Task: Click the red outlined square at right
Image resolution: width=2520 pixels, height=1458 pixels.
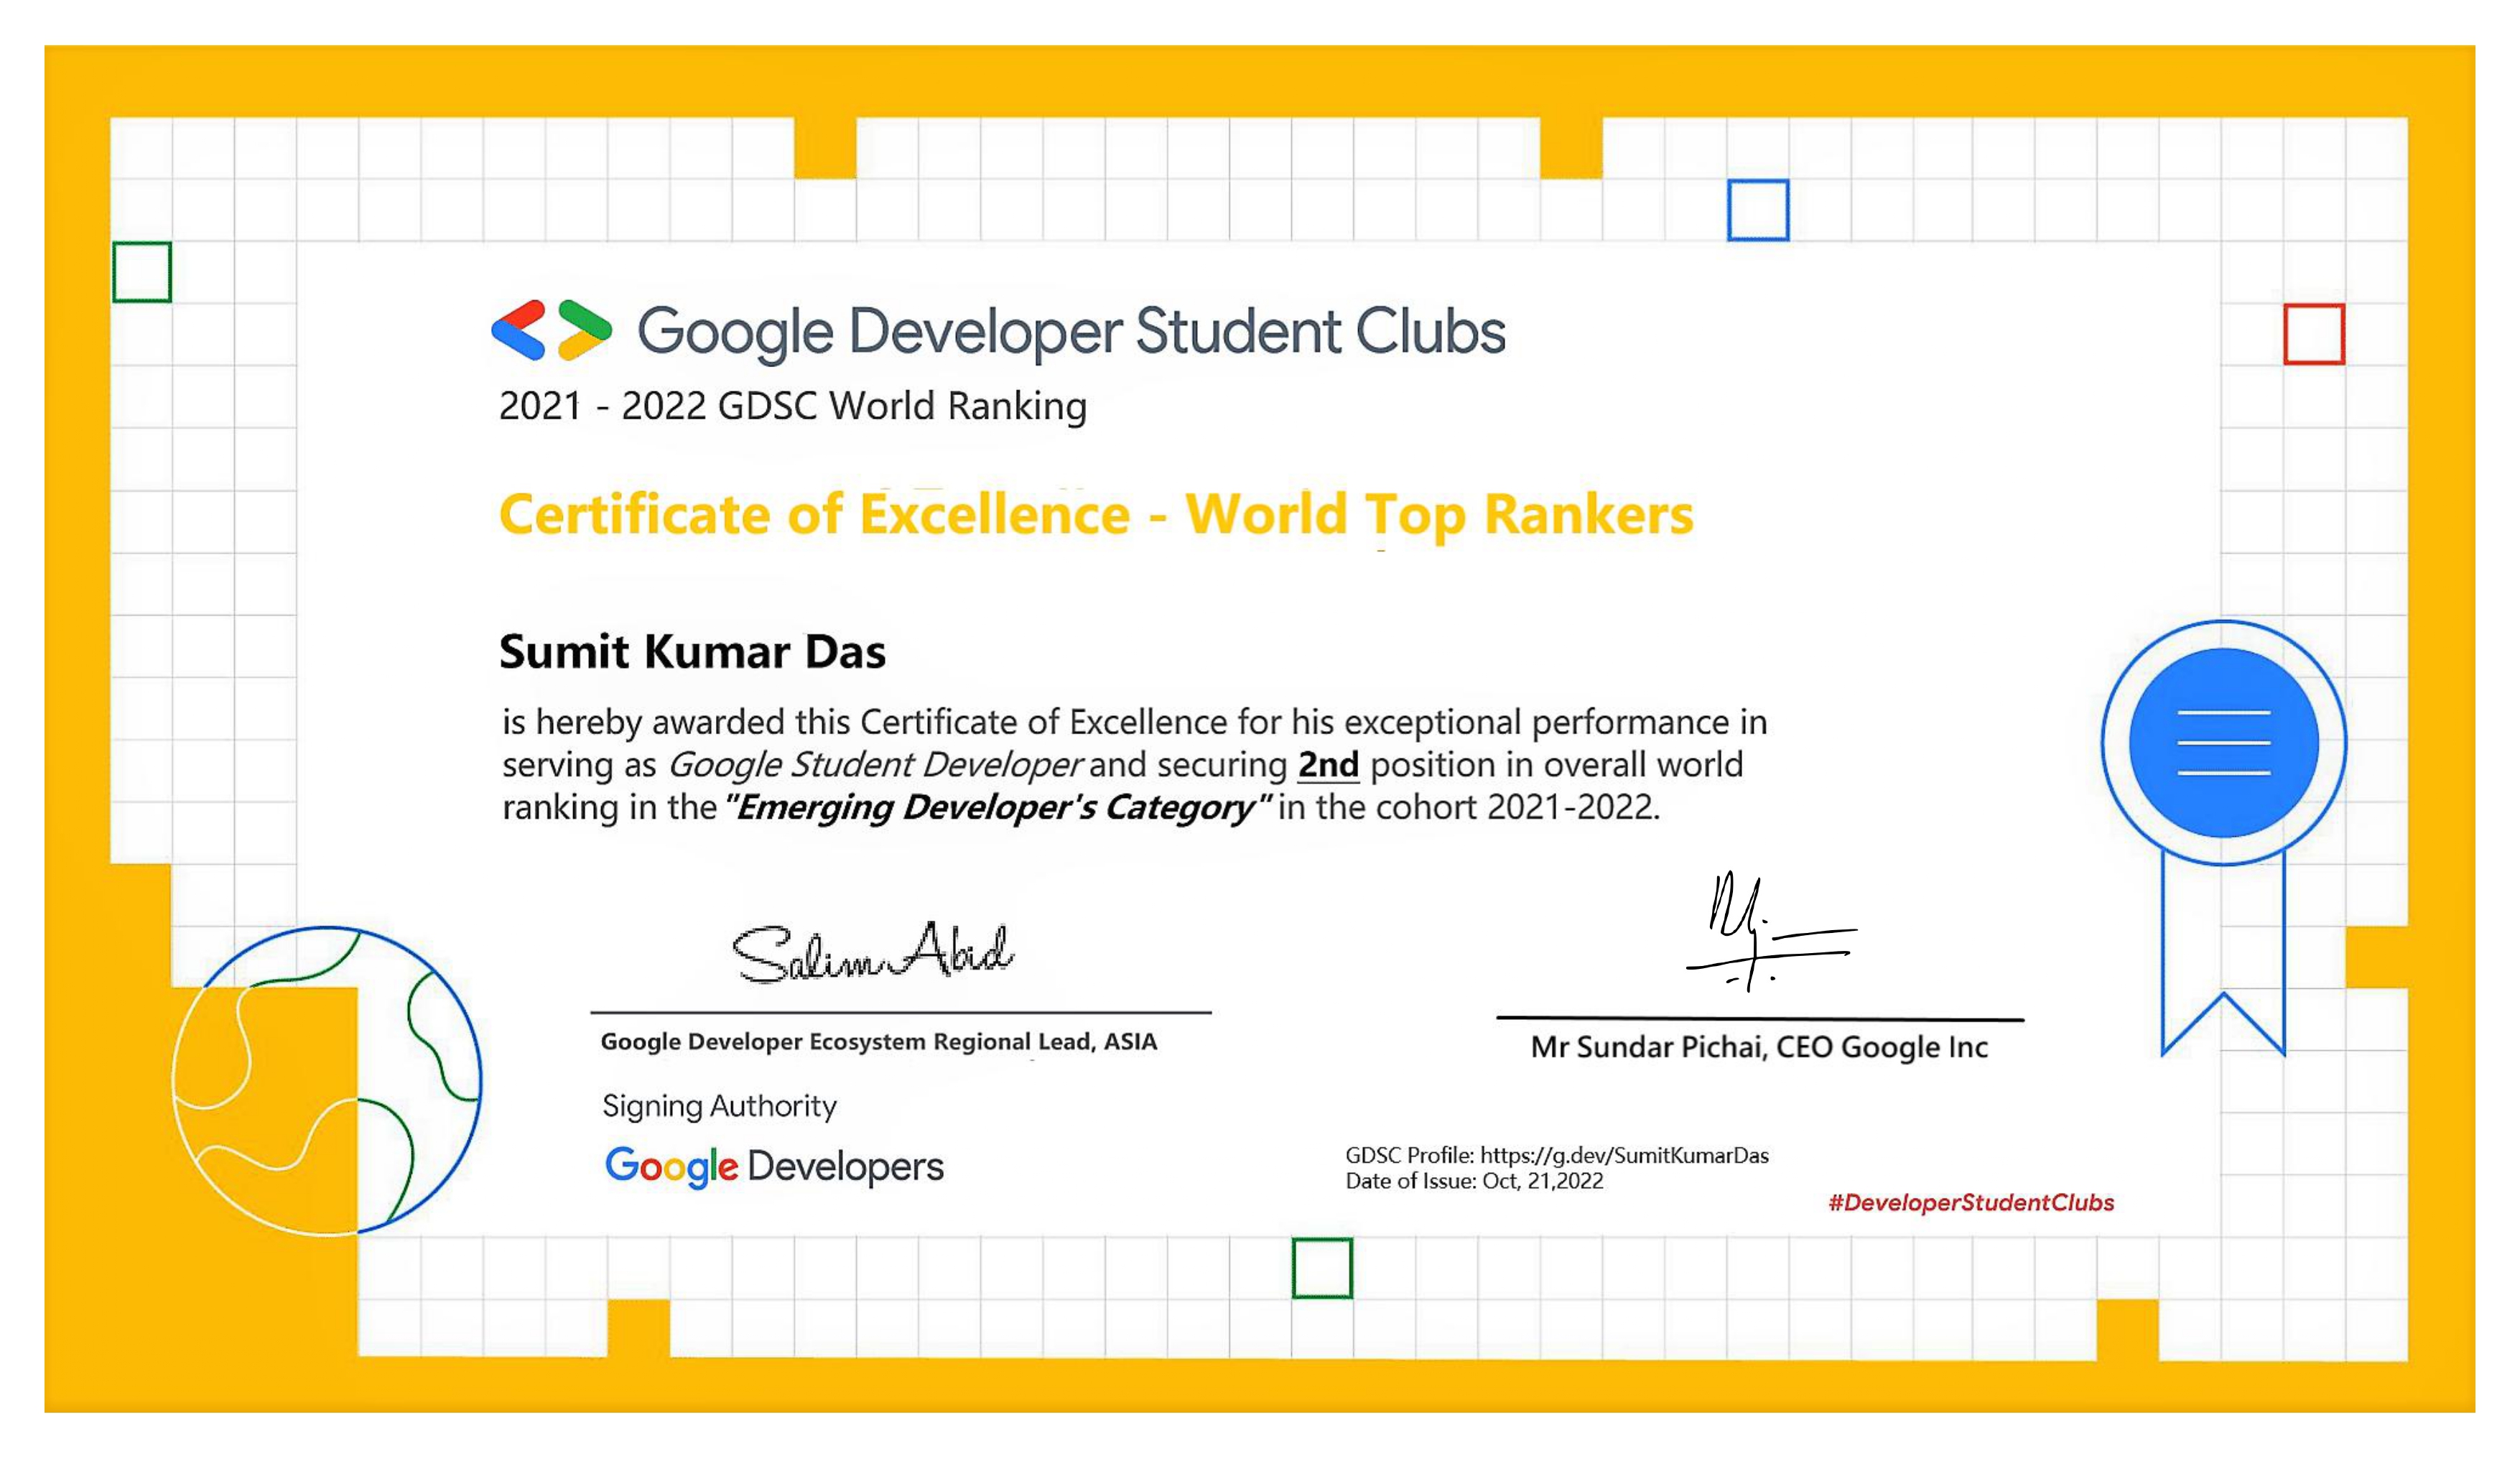Action: (x=2313, y=334)
